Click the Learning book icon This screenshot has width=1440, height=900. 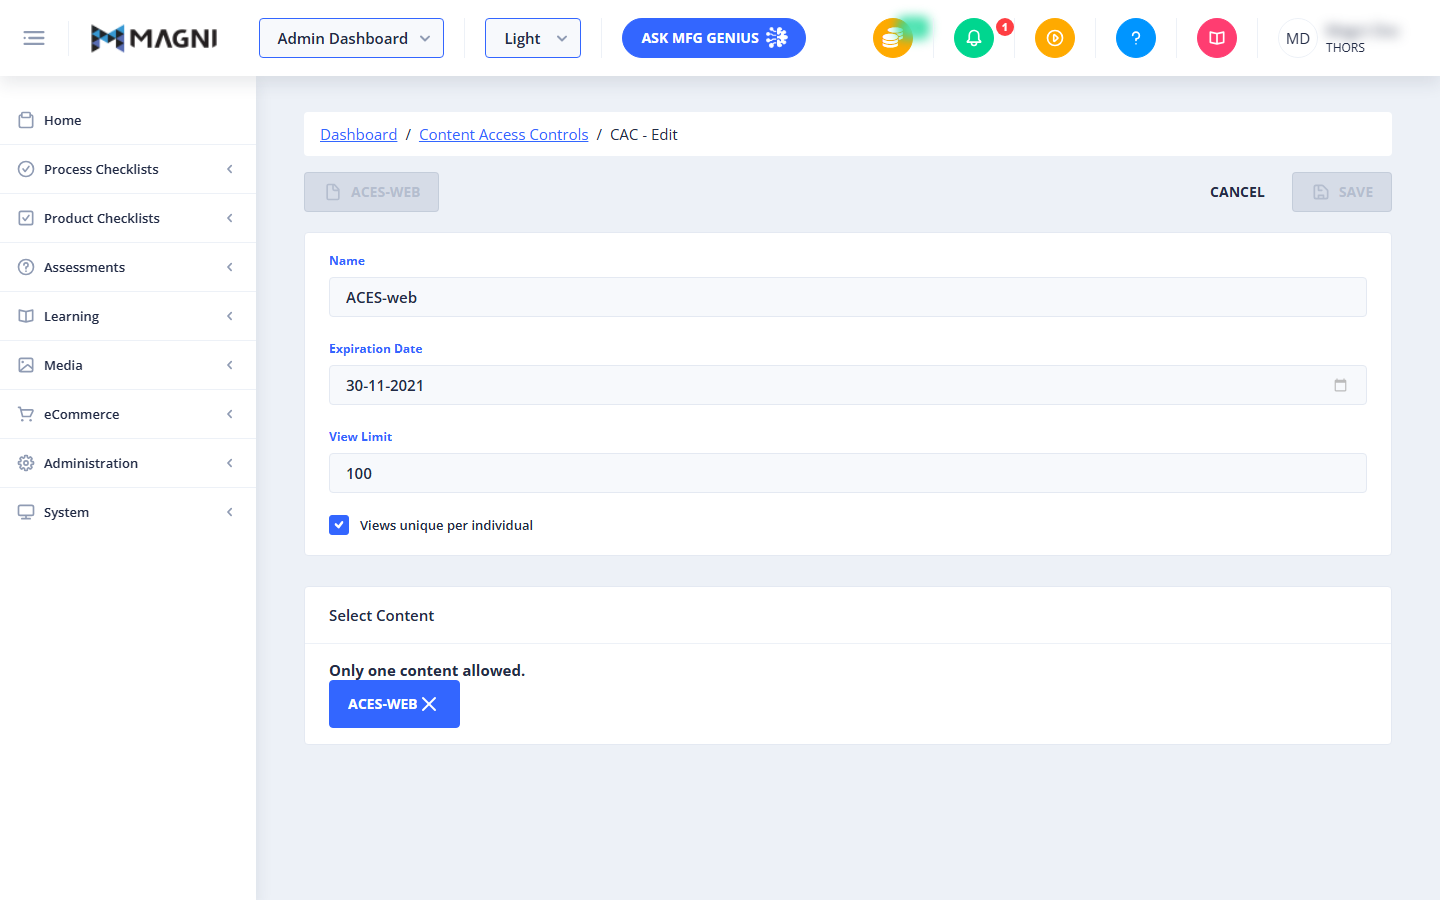(x=26, y=316)
